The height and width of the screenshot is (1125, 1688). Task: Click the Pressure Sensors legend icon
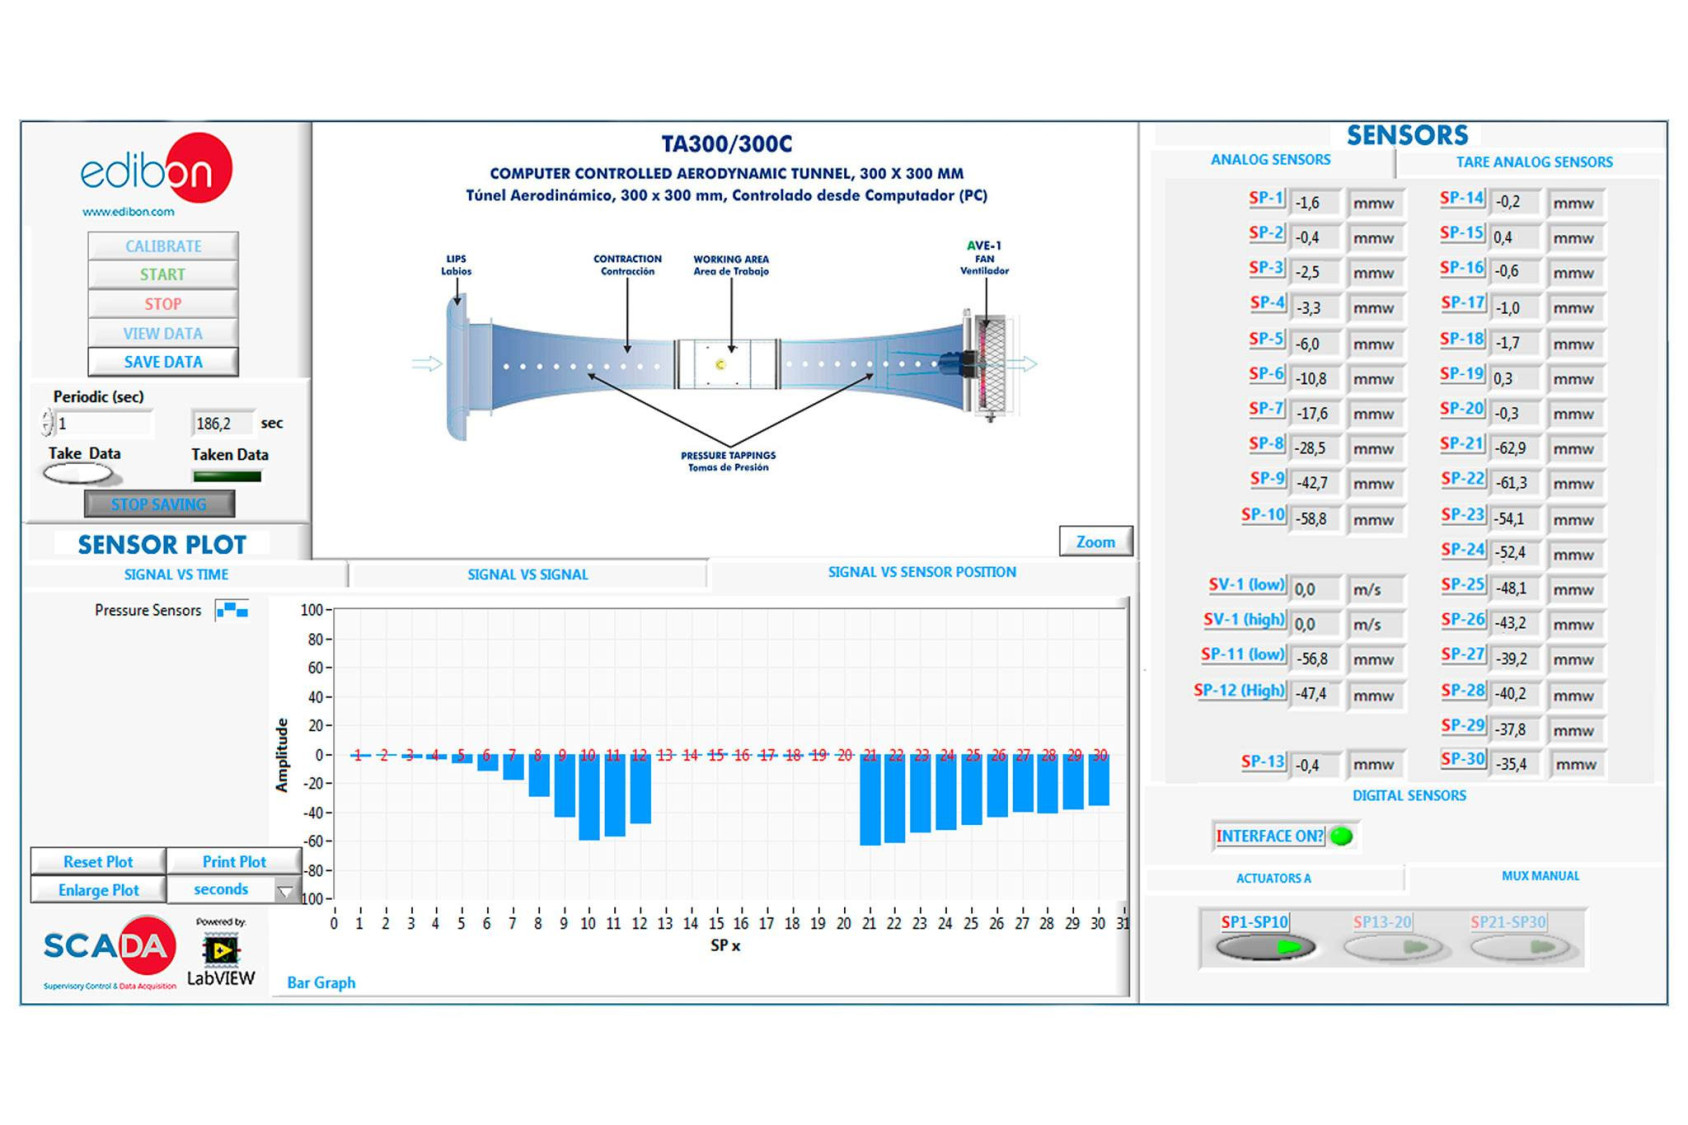232,610
